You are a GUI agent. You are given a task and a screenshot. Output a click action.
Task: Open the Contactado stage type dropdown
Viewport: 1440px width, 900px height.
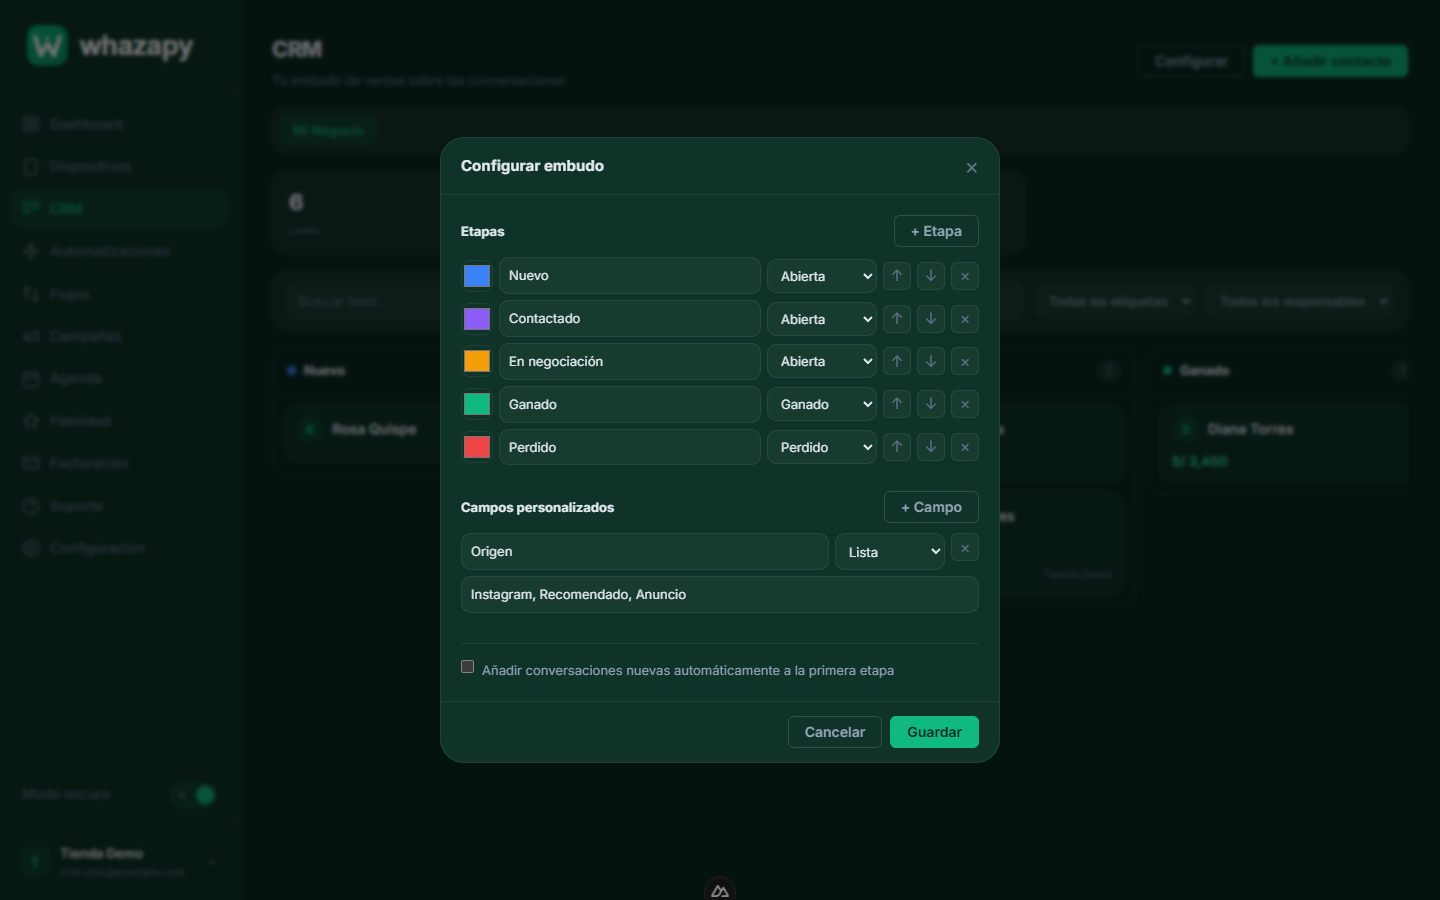[x=822, y=319]
